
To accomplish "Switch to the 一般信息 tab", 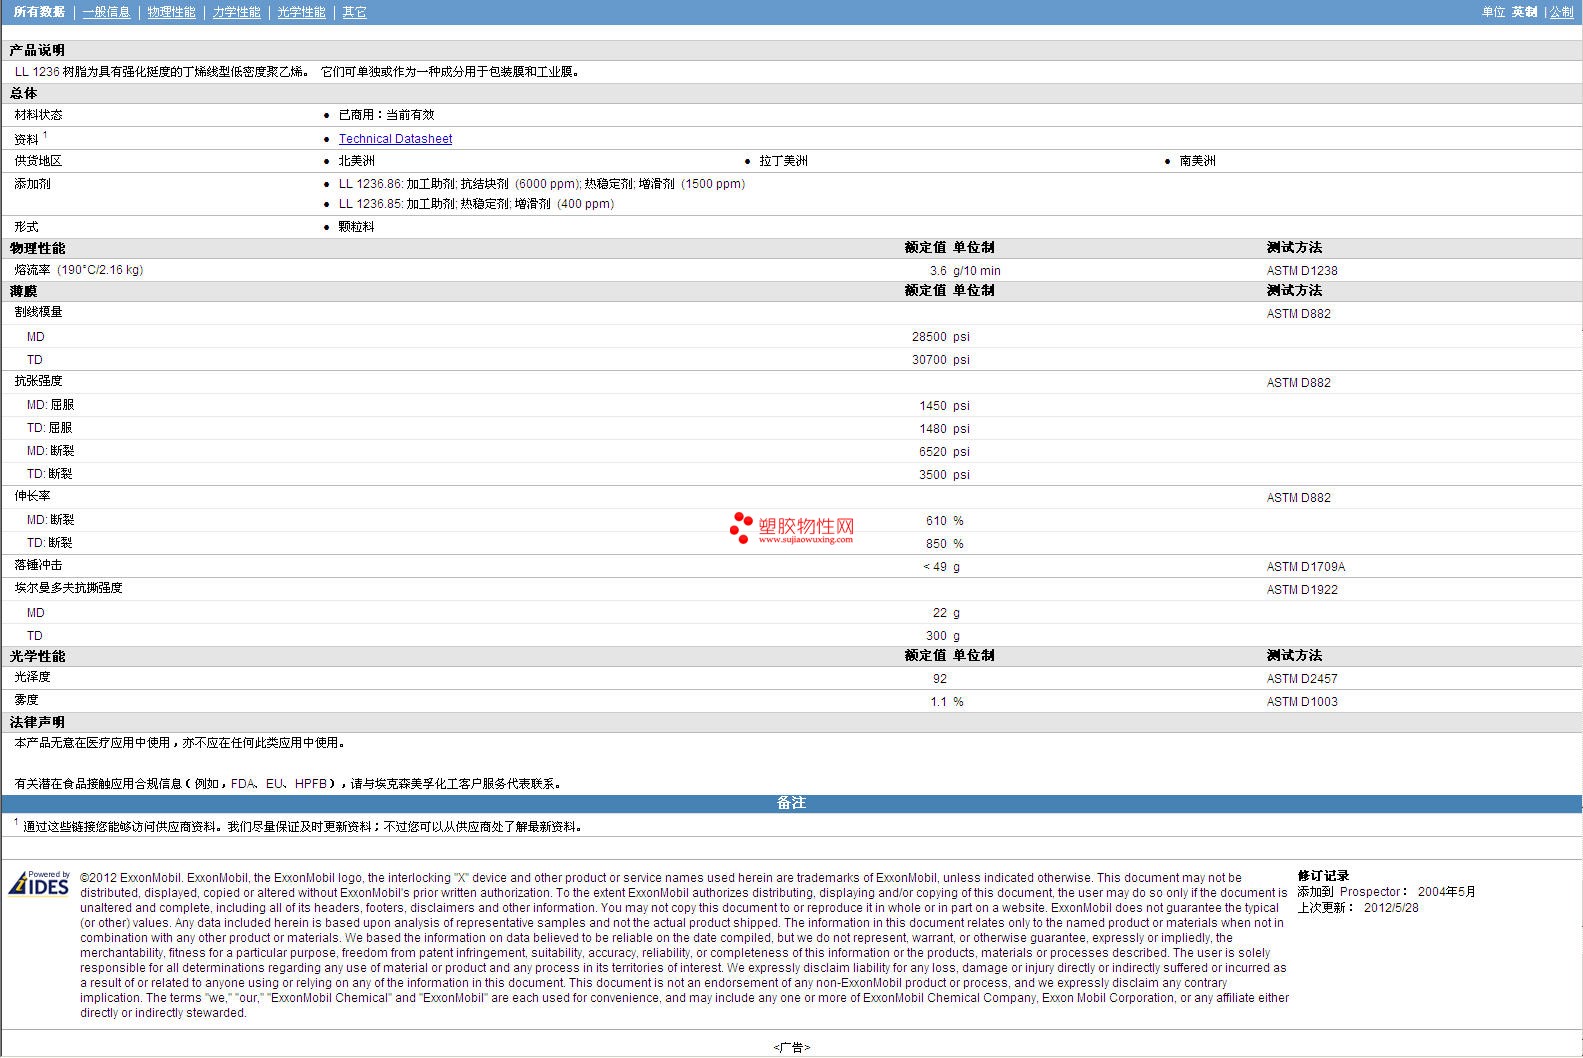I will [106, 12].
